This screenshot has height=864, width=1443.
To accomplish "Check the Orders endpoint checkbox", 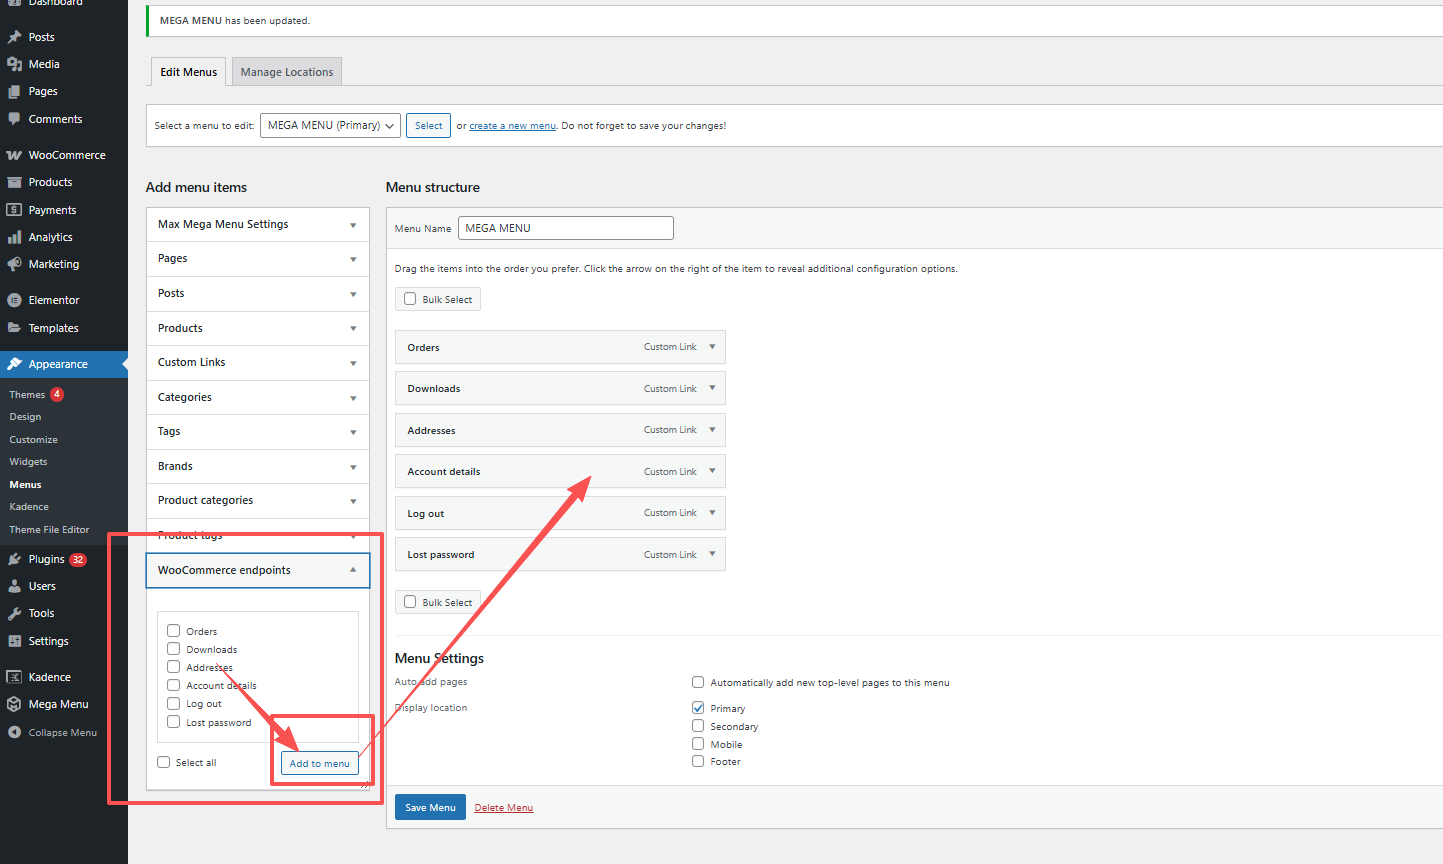I will point(173,631).
